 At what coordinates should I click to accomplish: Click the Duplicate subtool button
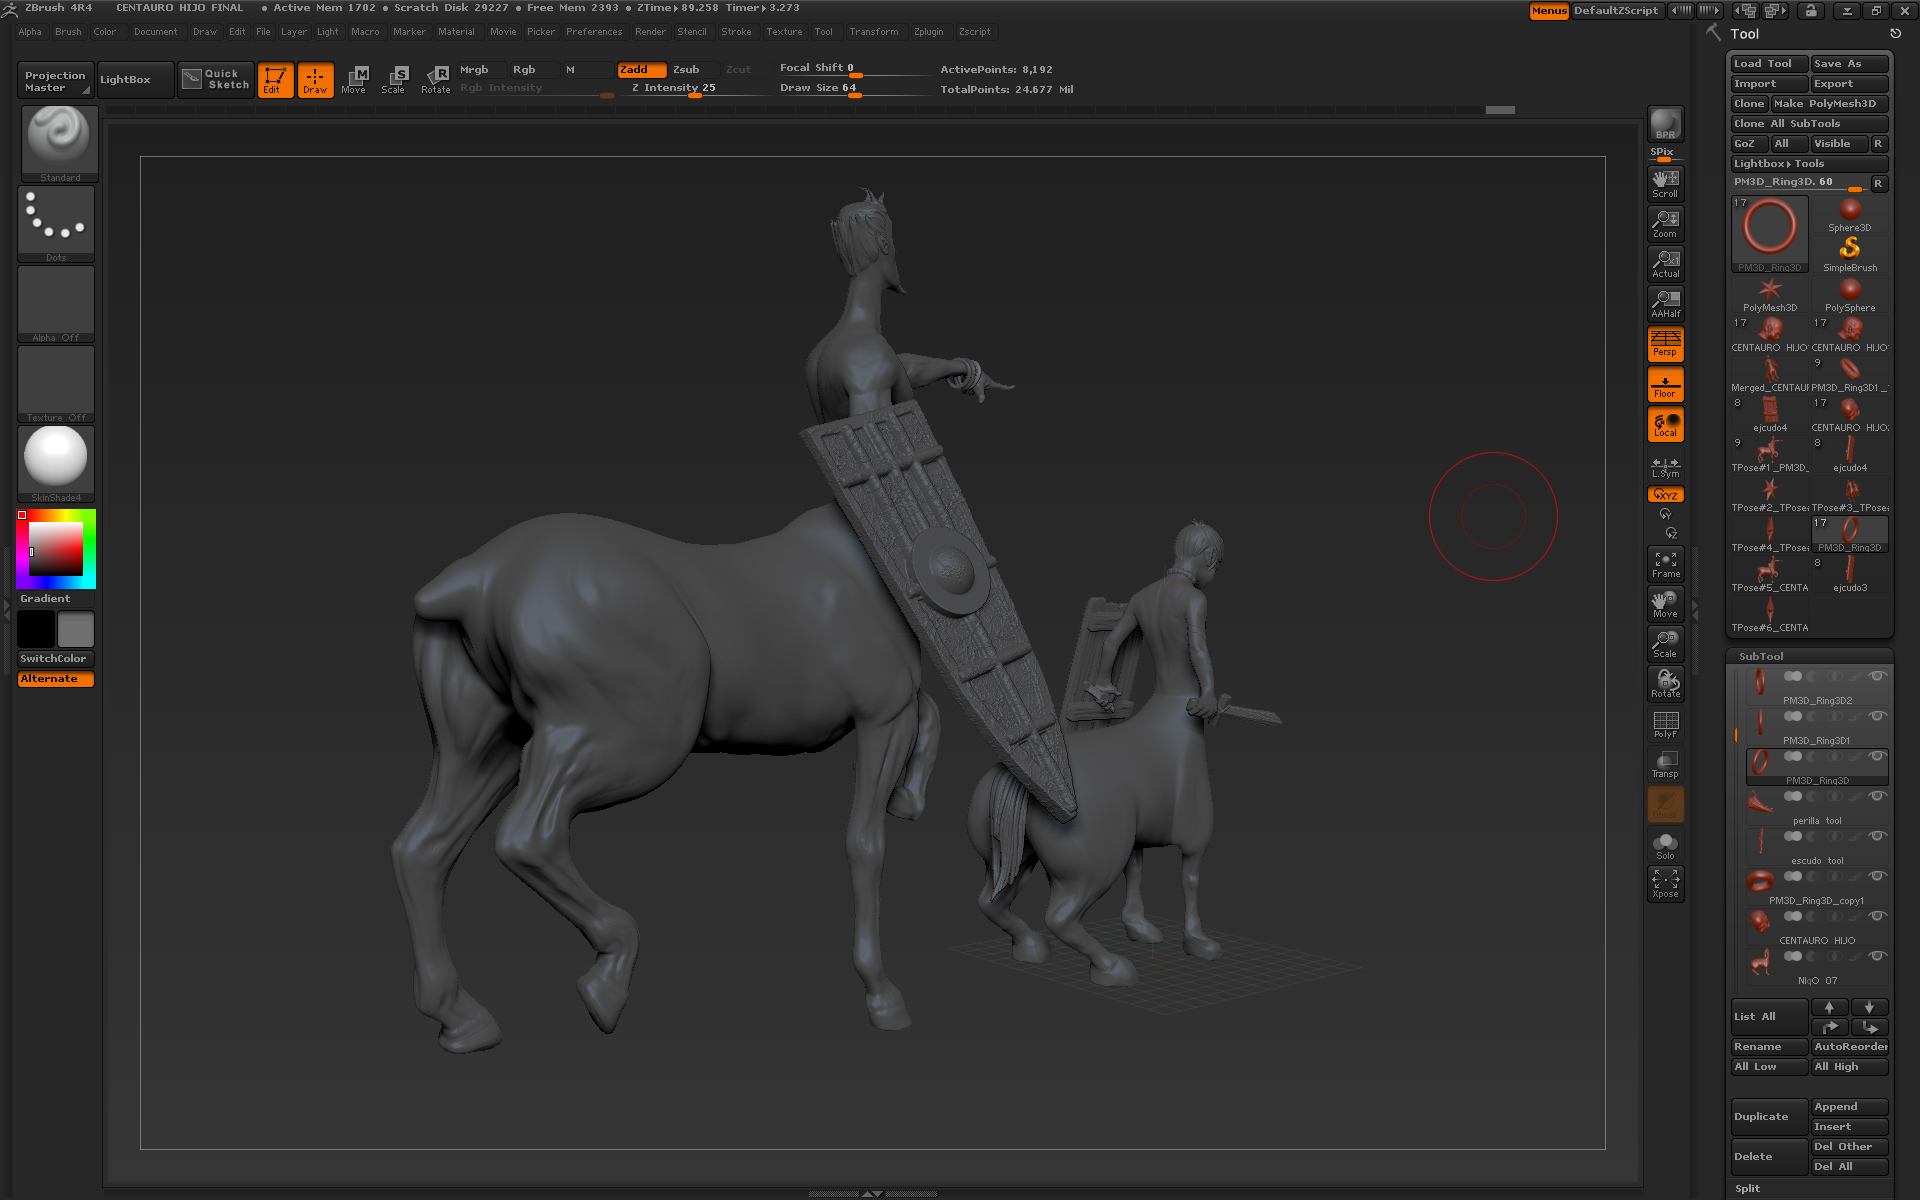click(1768, 1117)
